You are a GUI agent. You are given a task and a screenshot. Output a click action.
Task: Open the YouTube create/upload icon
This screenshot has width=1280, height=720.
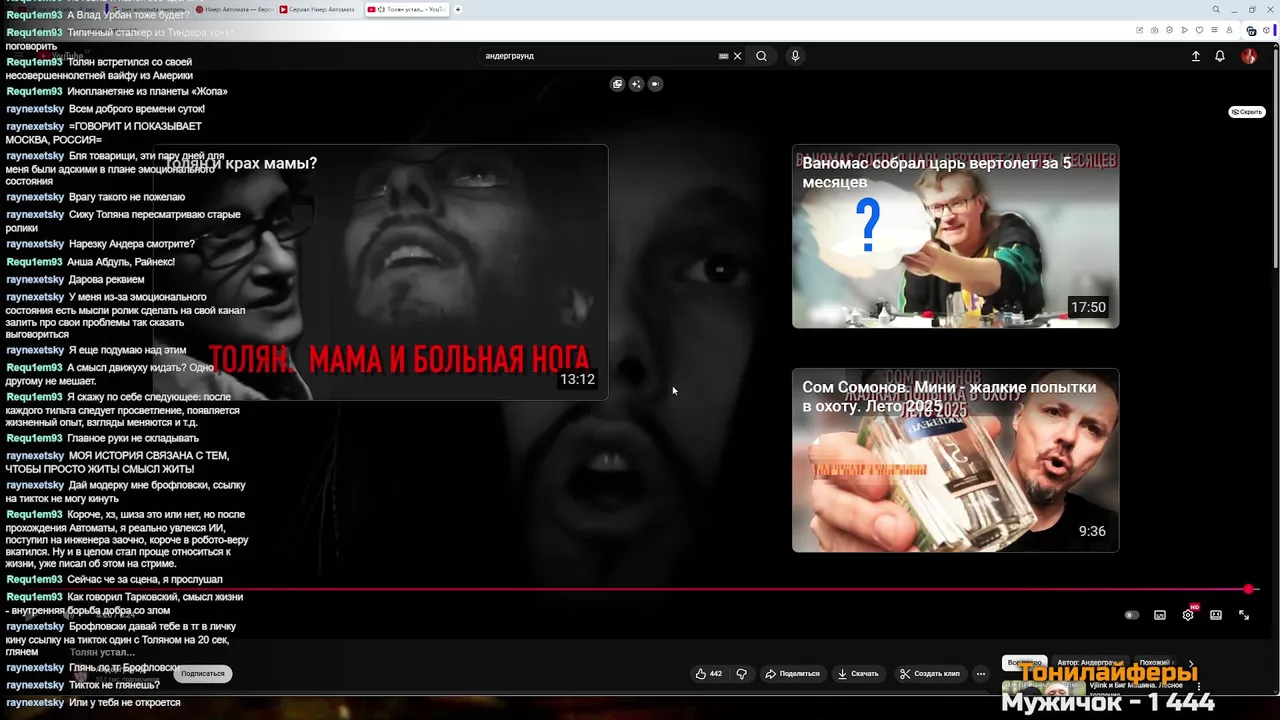click(x=1195, y=56)
